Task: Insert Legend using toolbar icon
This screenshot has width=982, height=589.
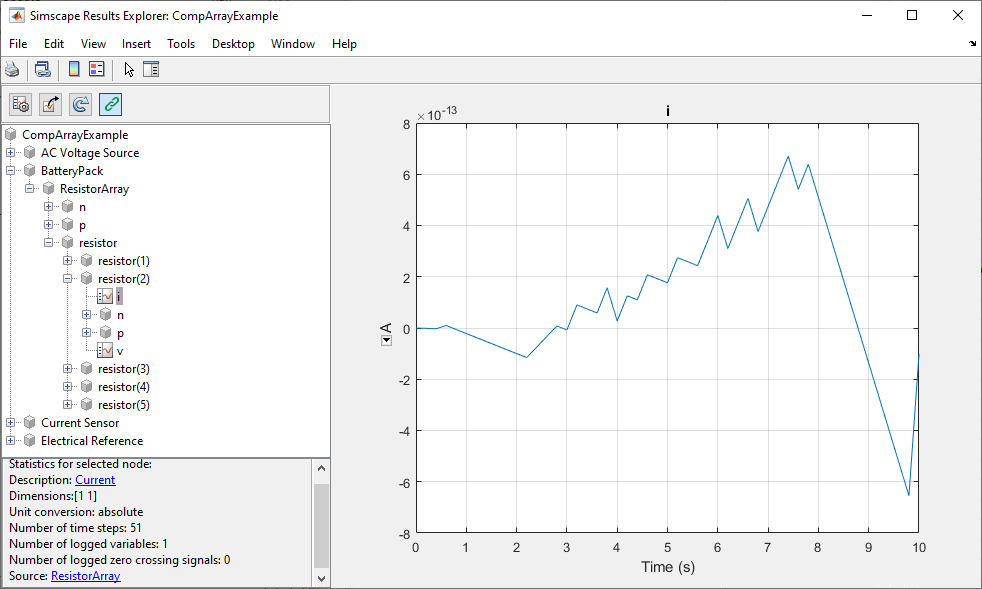Action: (x=96, y=69)
